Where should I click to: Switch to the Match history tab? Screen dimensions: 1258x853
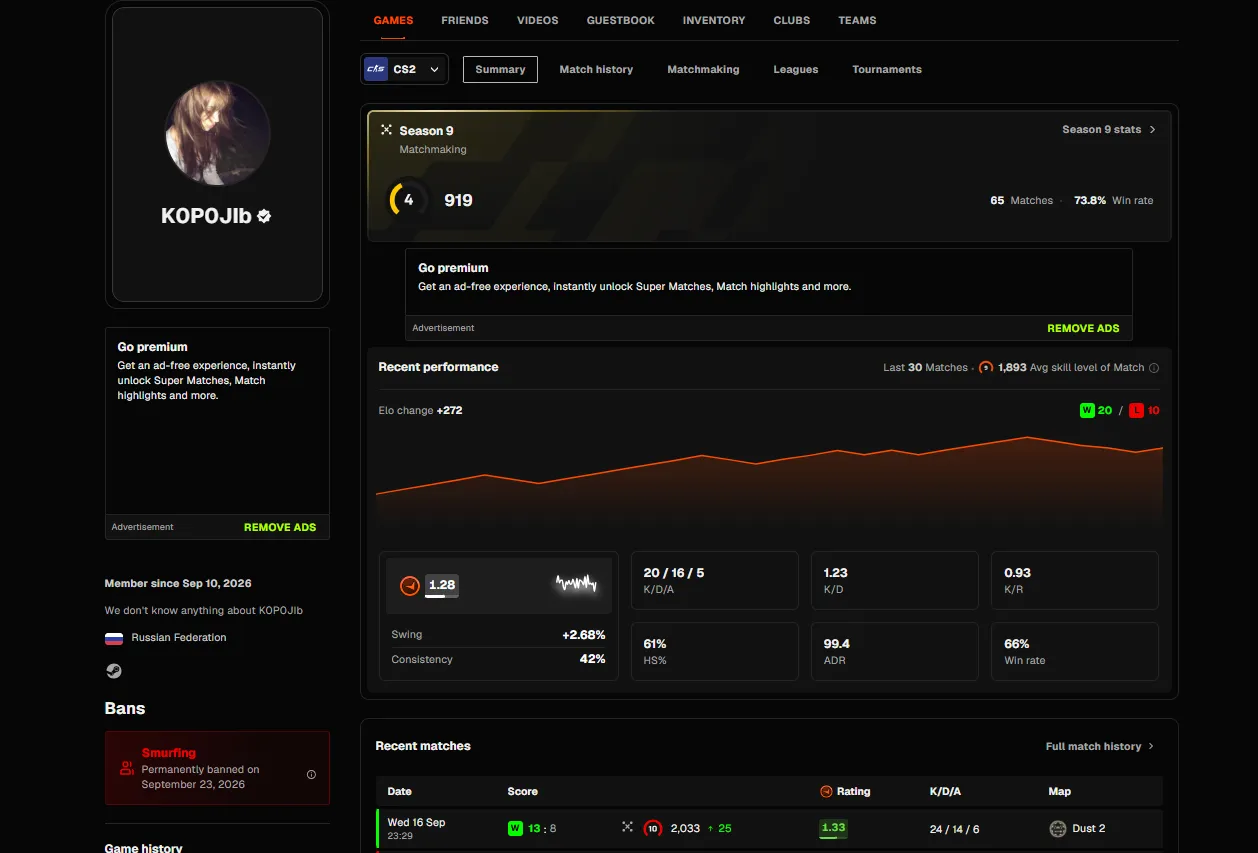[596, 69]
